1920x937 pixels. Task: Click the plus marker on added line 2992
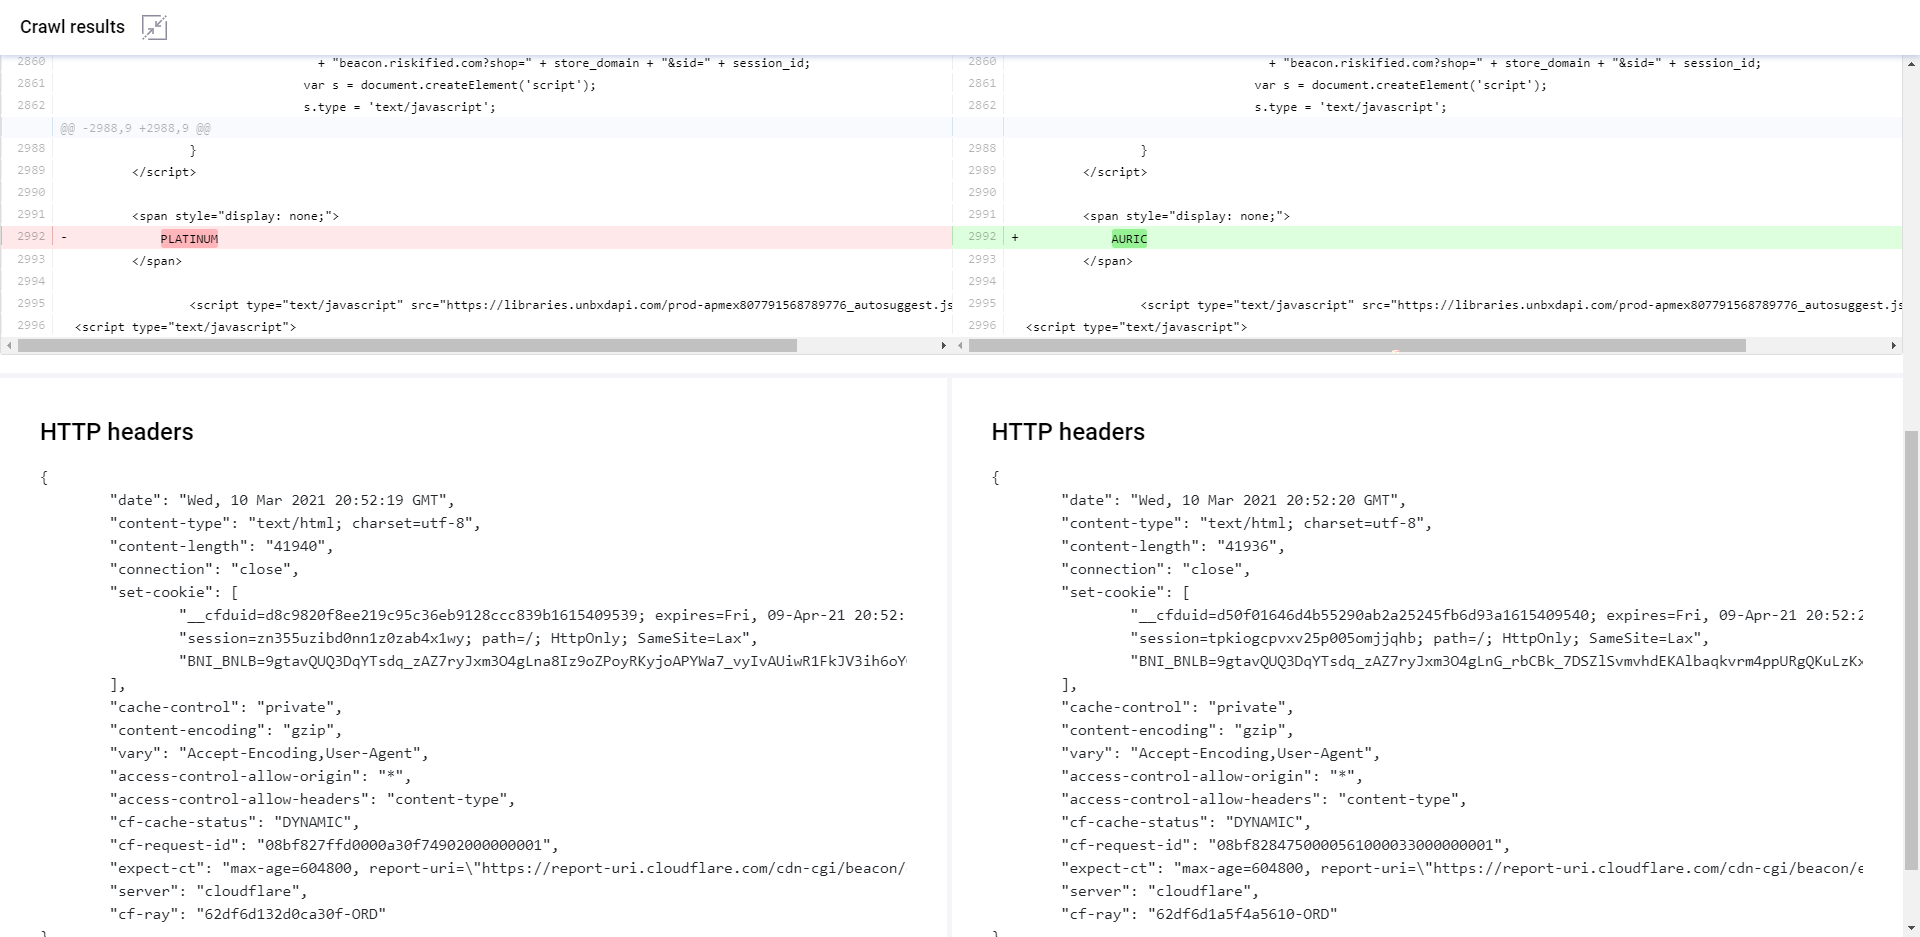1015,238
